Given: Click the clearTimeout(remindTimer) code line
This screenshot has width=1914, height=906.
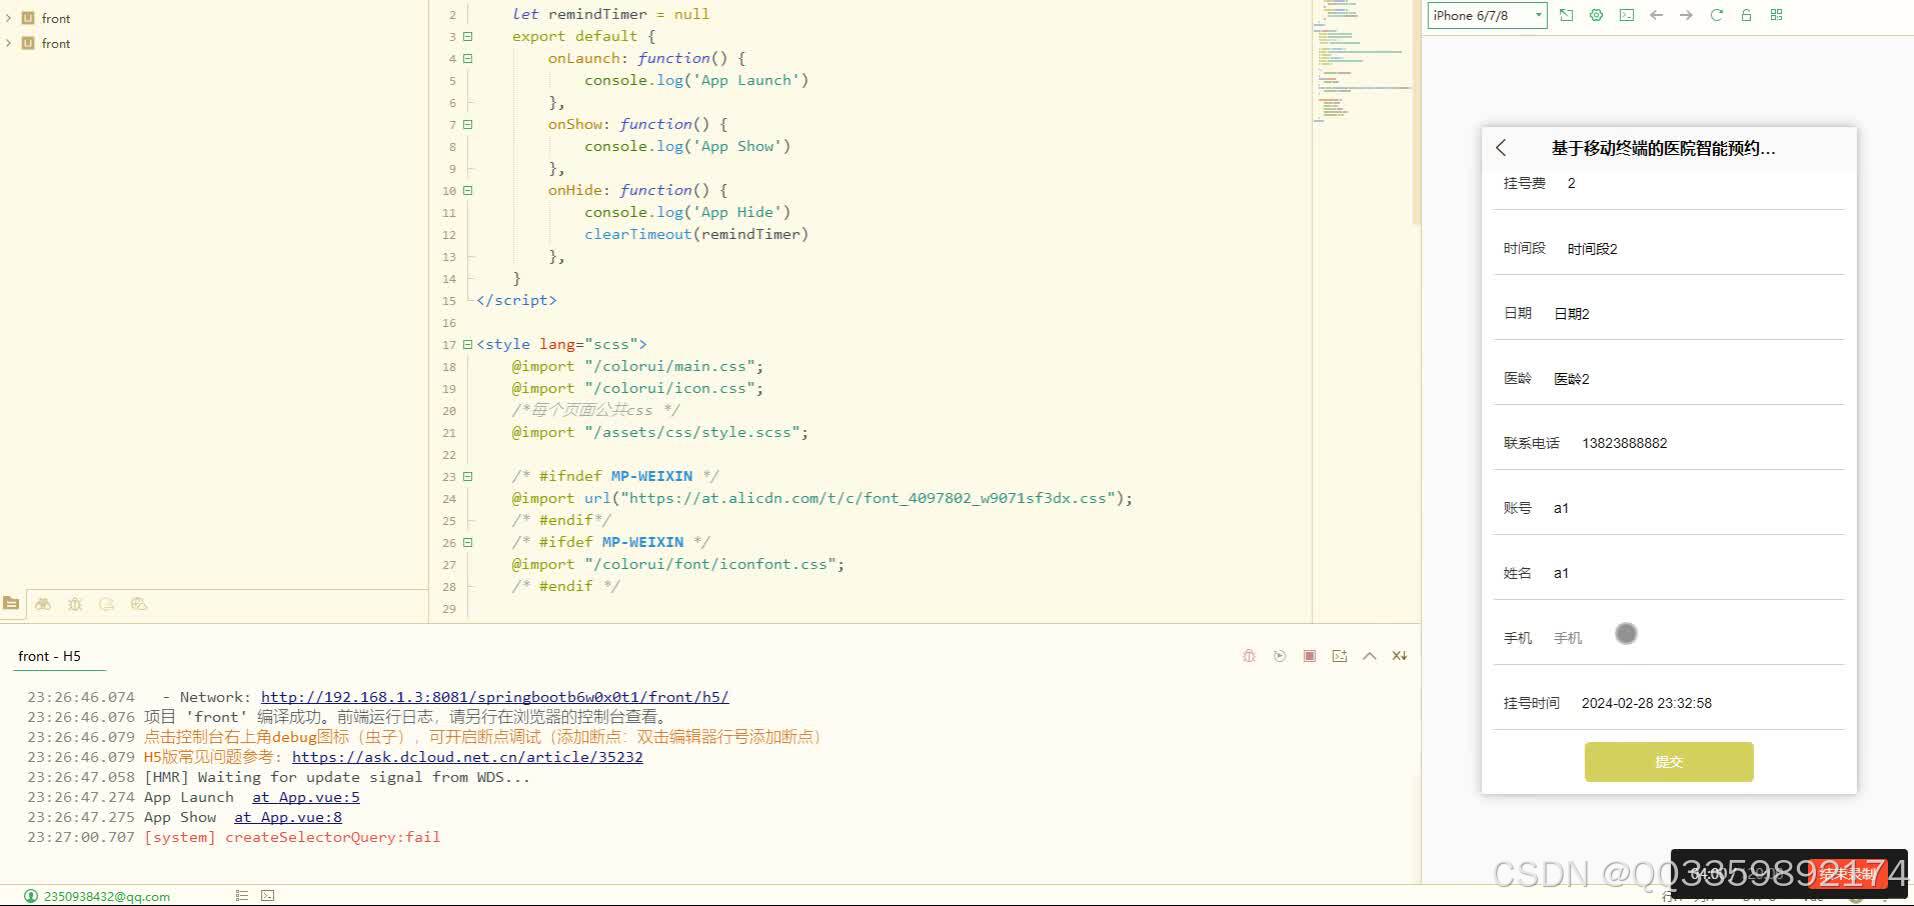Looking at the screenshot, I should pyautogui.click(x=696, y=234).
